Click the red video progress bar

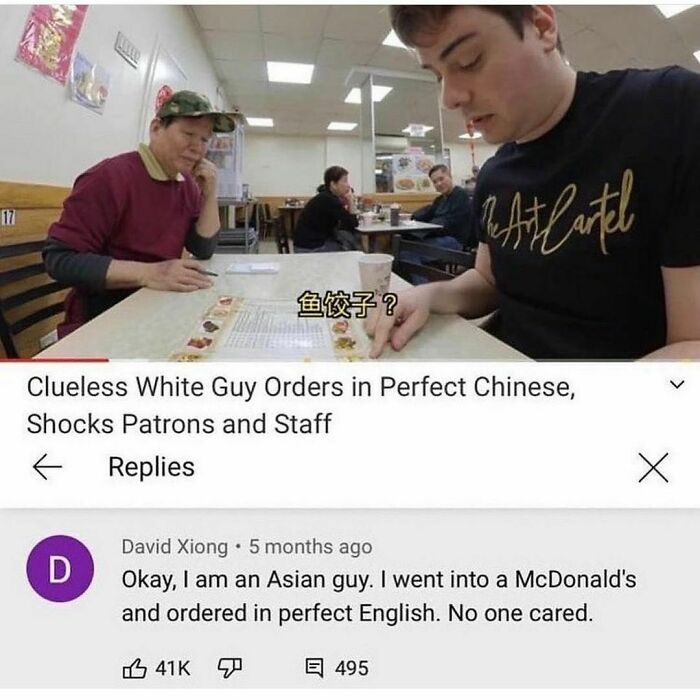coord(54,359)
